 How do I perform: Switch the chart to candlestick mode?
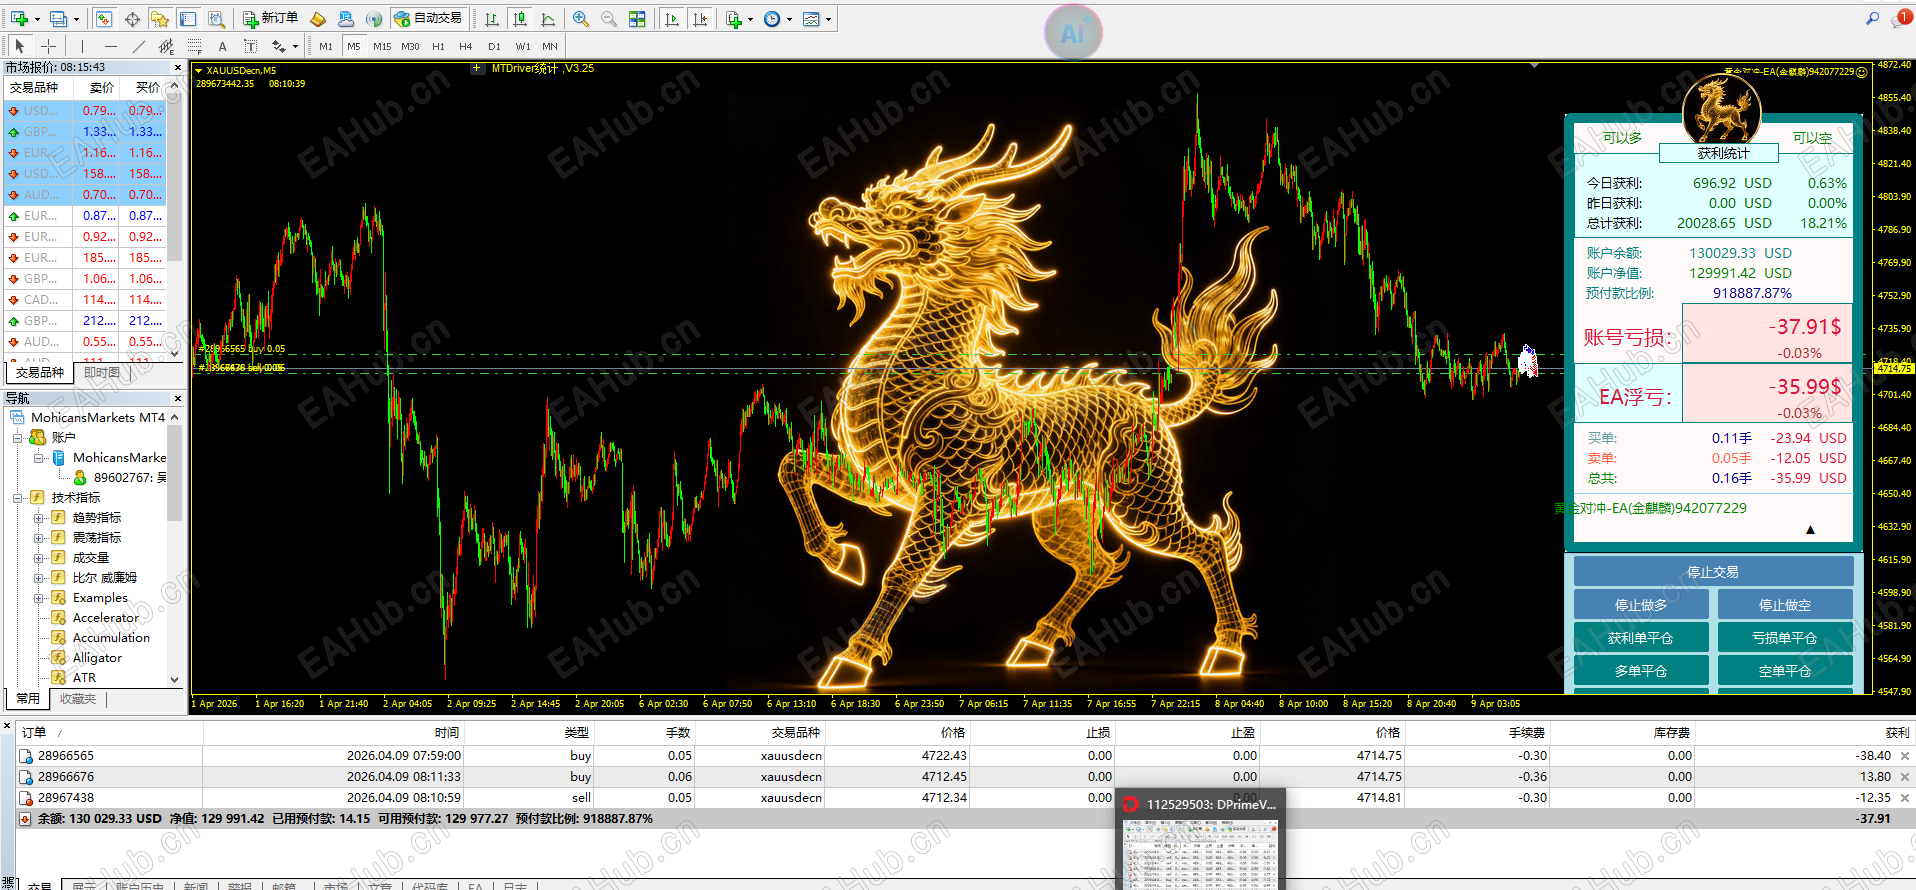point(520,19)
